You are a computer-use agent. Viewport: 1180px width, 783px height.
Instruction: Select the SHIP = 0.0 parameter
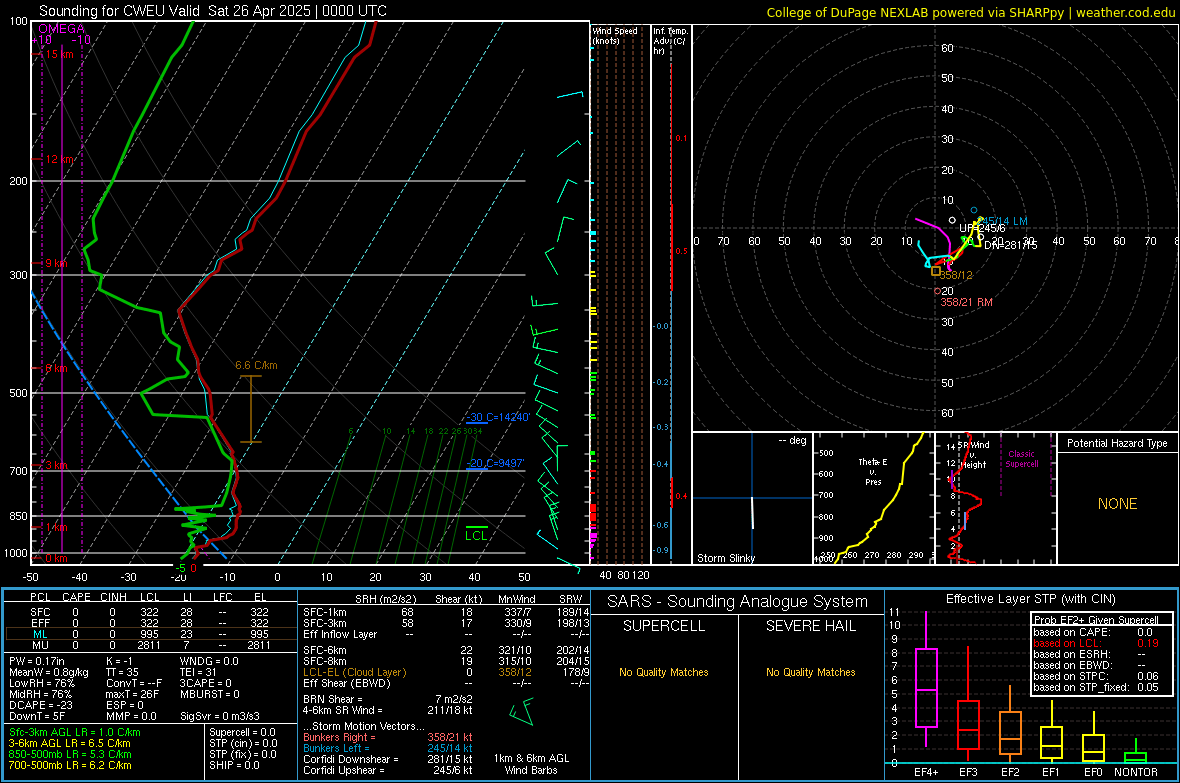point(234,765)
